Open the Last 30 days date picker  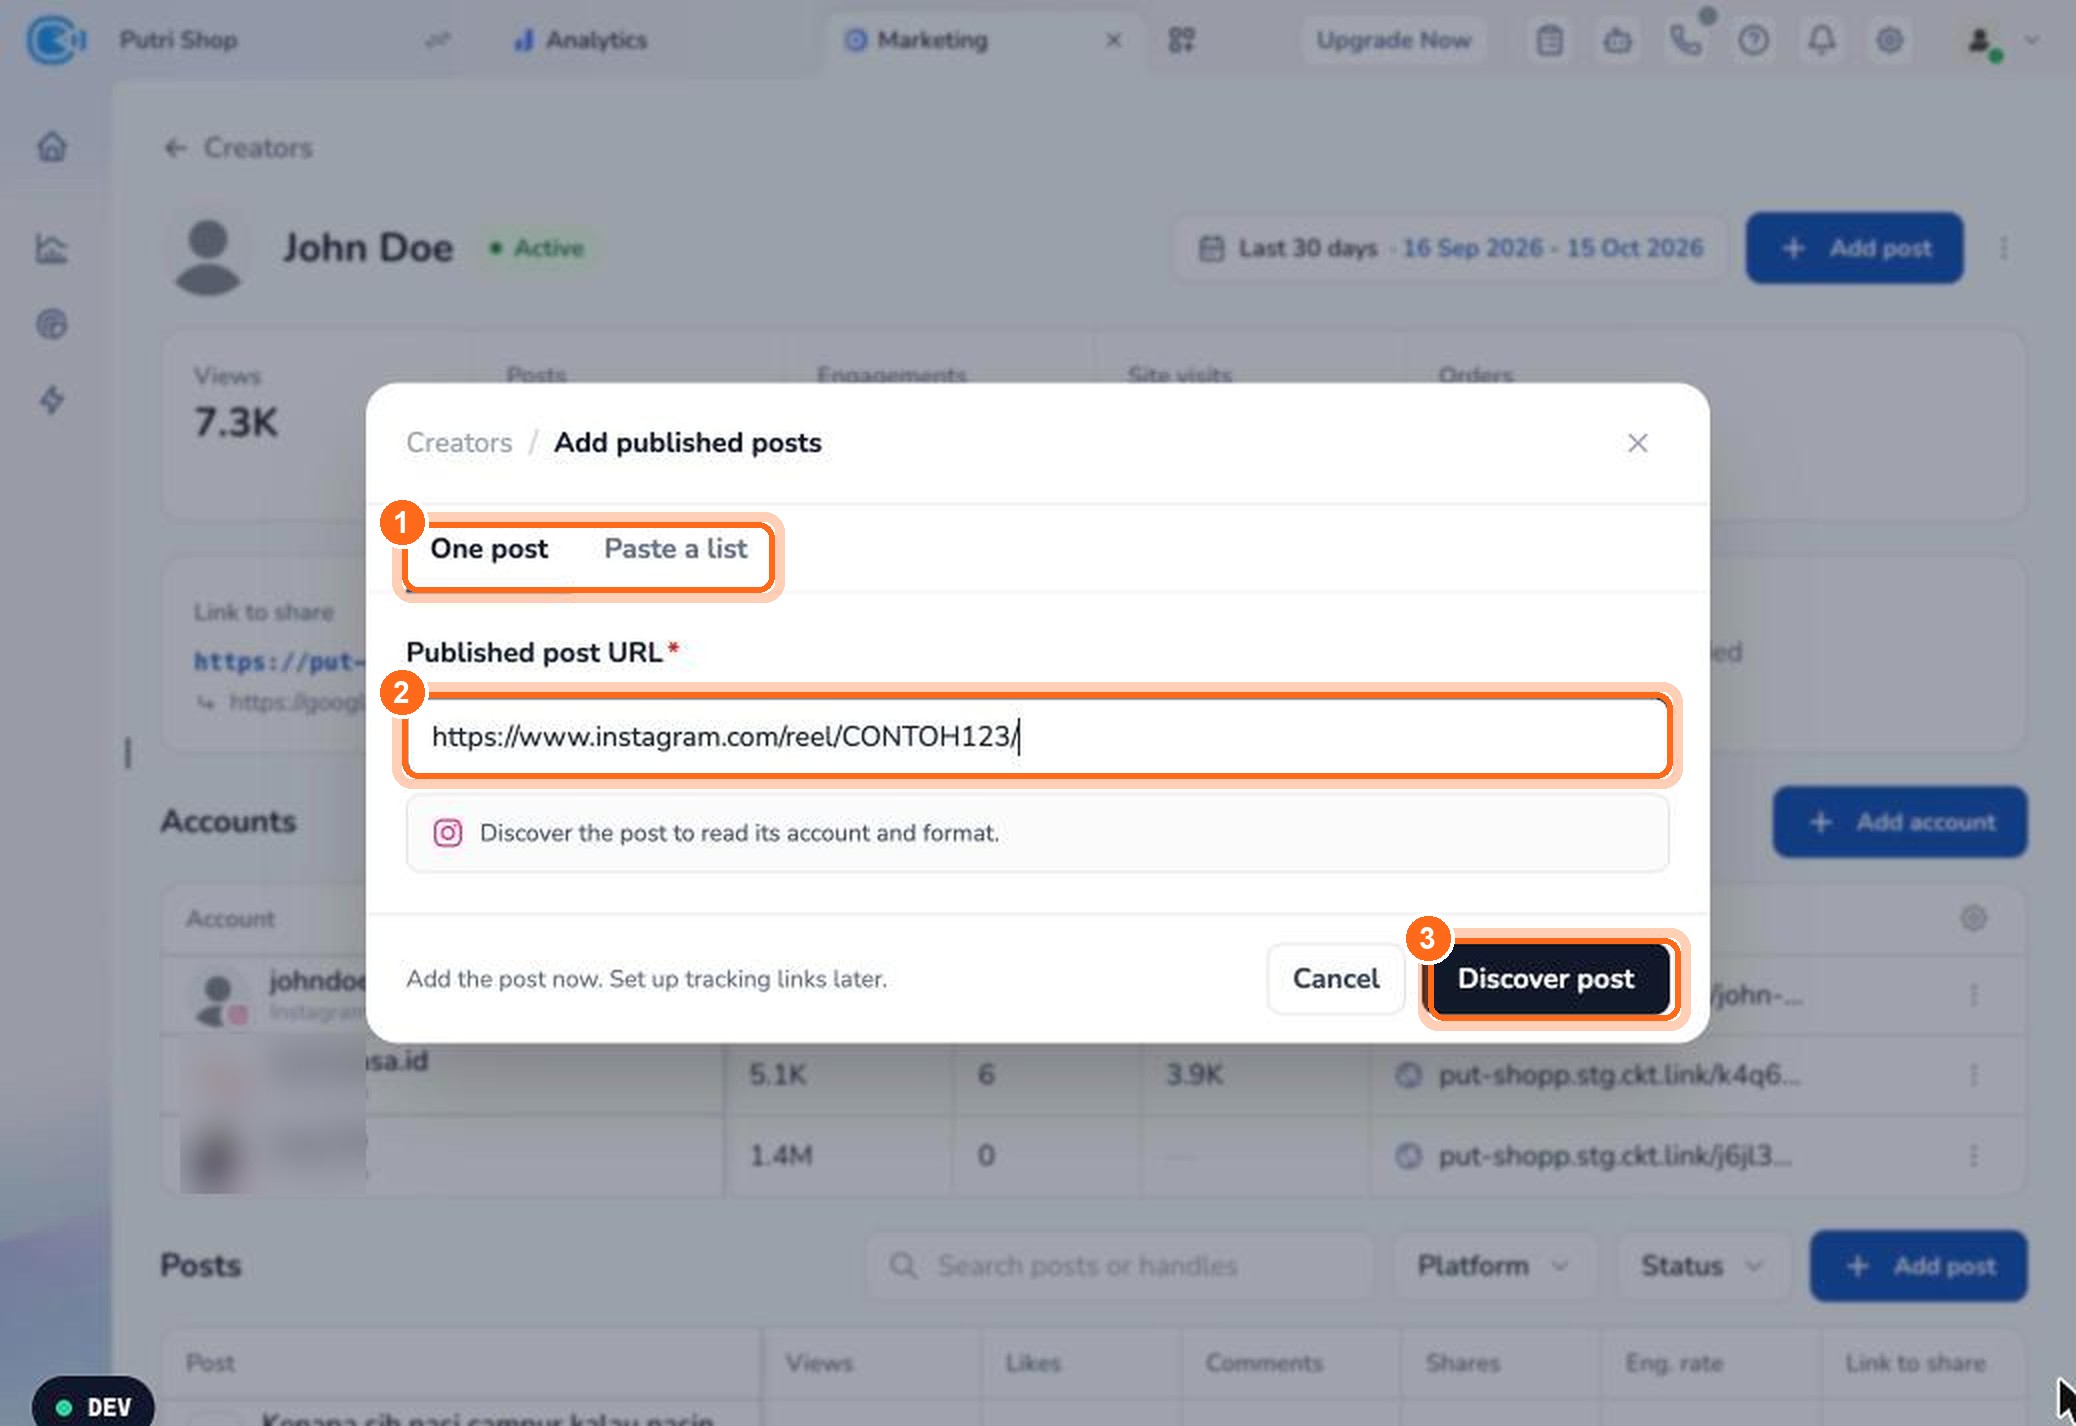(x=1450, y=248)
